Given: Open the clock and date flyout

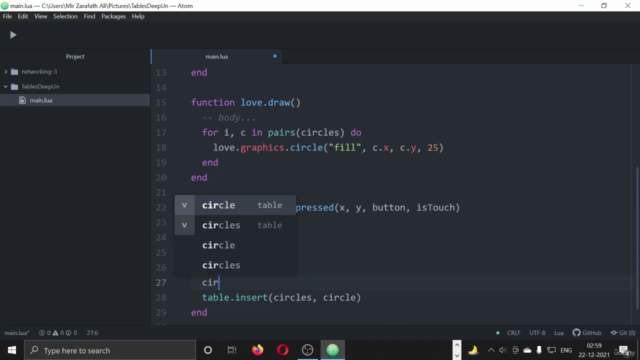Looking at the screenshot, I should (594, 350).
